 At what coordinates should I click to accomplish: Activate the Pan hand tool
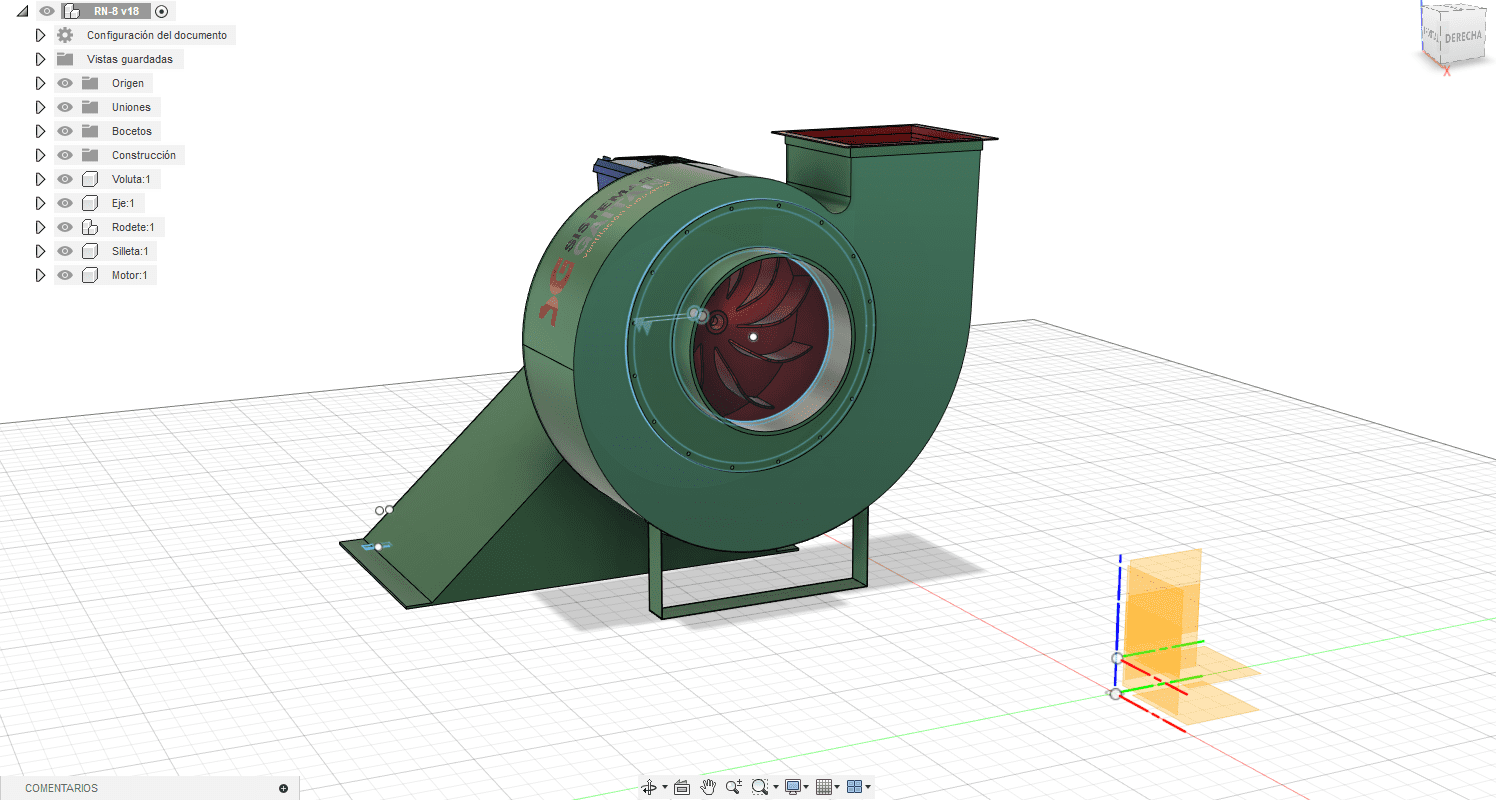[x=708, y=787]
